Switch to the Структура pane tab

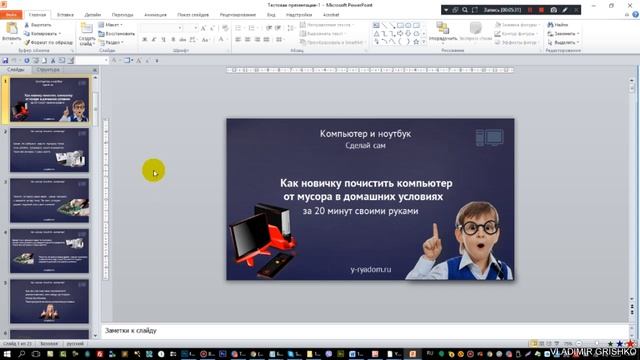(48, 70)
